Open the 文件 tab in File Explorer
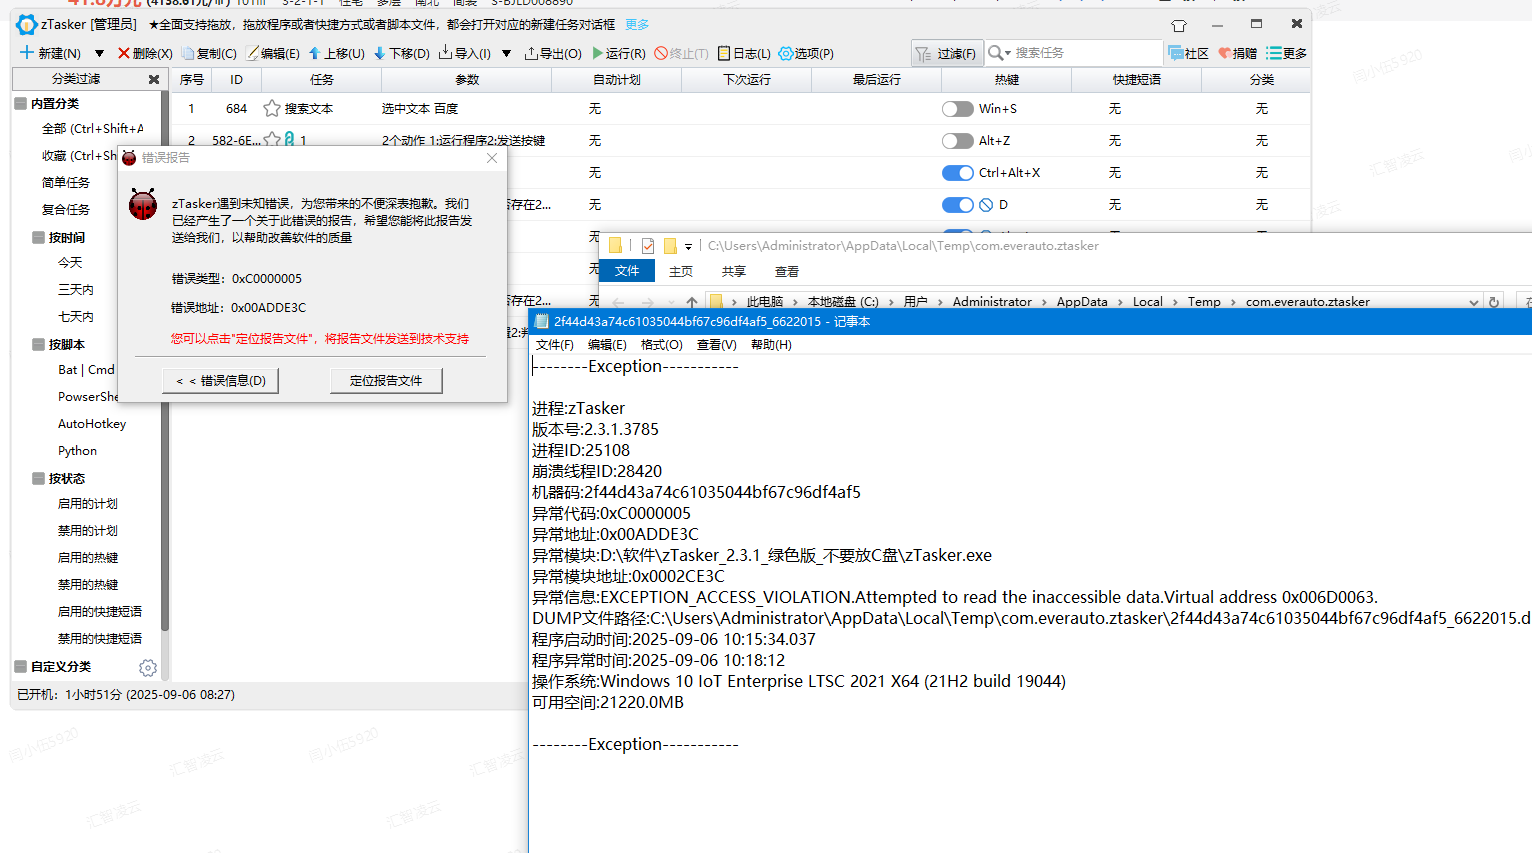 pos(627,271)
